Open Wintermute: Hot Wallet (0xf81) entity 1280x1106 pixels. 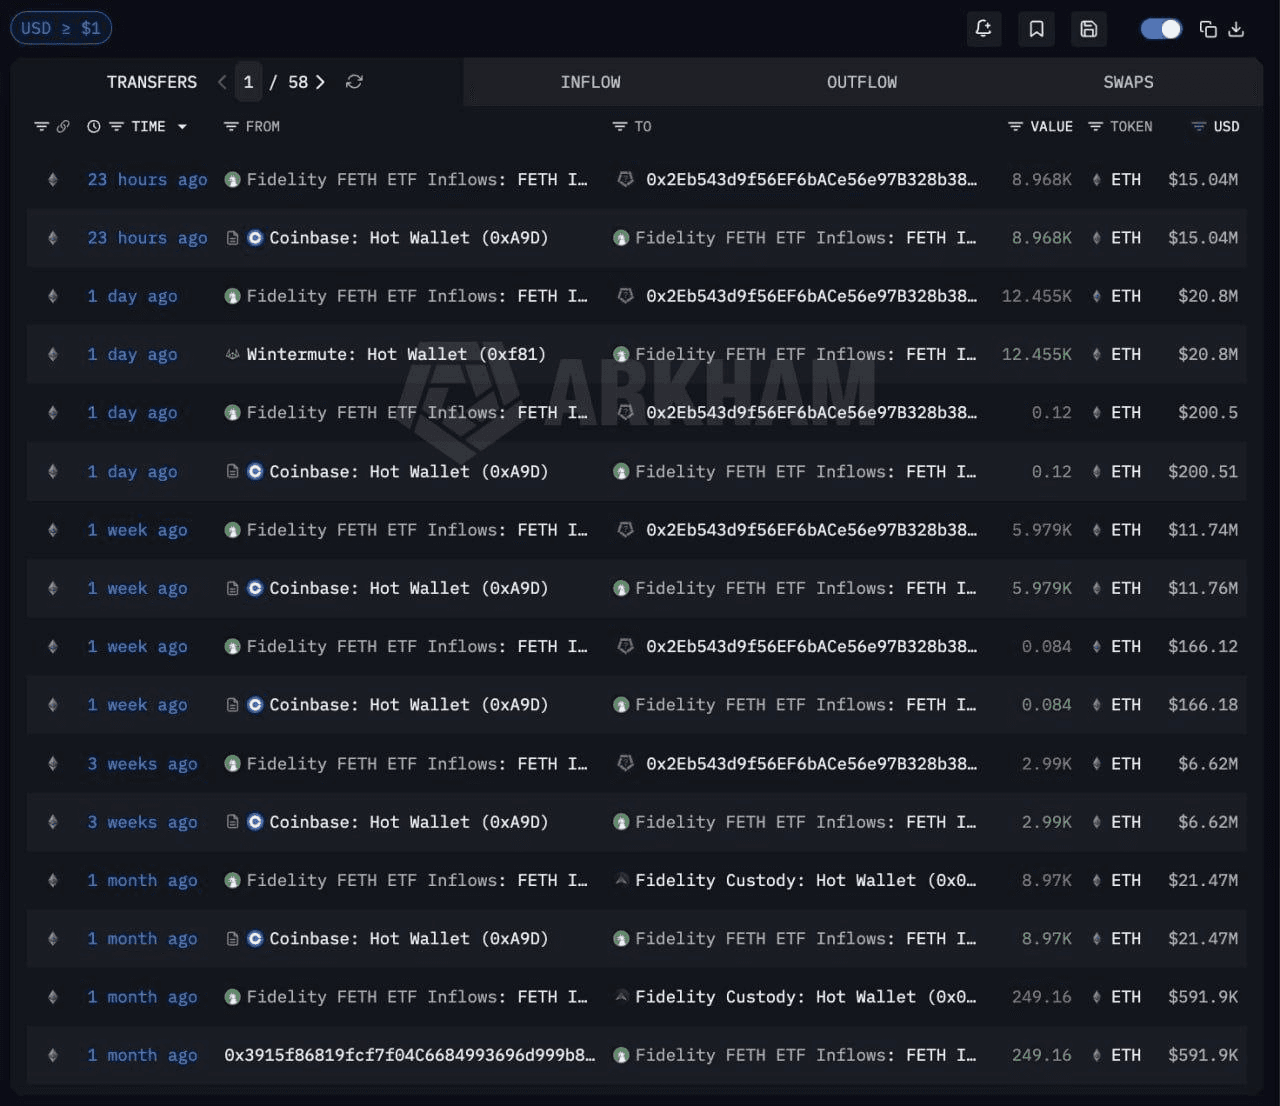pyautogui.click(x=396, y=354)
